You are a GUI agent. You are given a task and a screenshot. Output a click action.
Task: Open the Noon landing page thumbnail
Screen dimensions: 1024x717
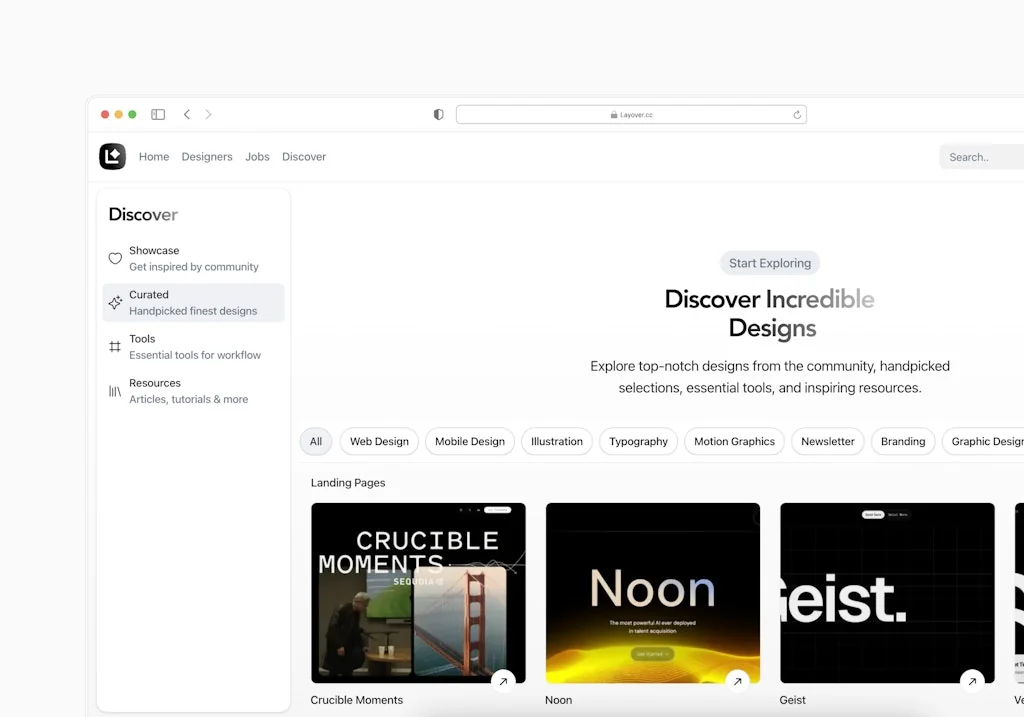coord(652,590)
